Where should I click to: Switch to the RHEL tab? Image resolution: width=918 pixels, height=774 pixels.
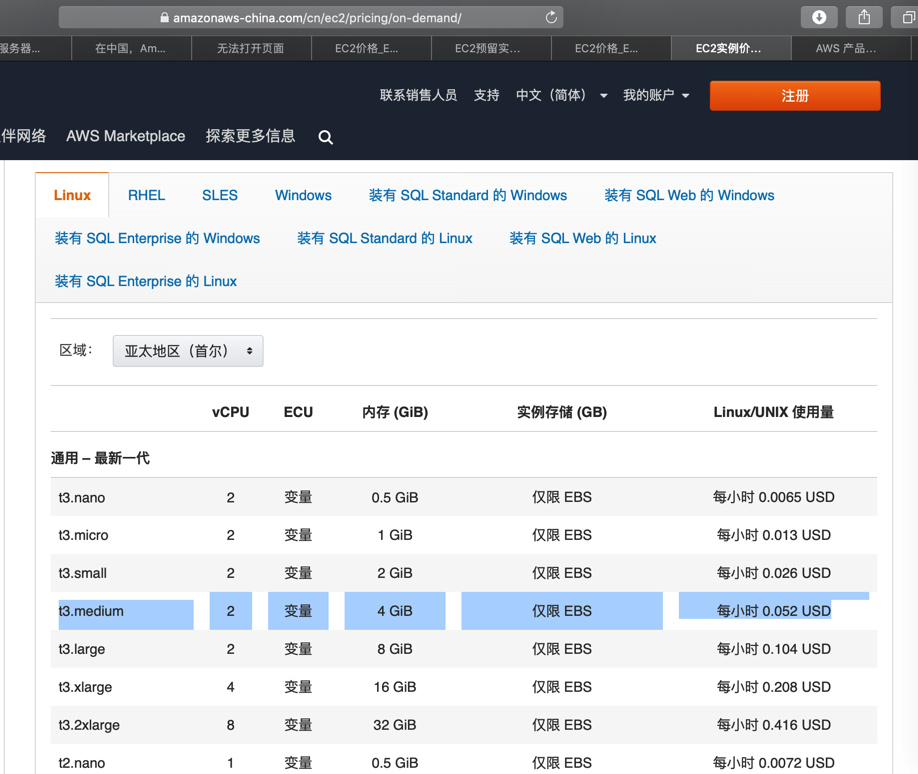pyautogui.click(x=146, y=195)
